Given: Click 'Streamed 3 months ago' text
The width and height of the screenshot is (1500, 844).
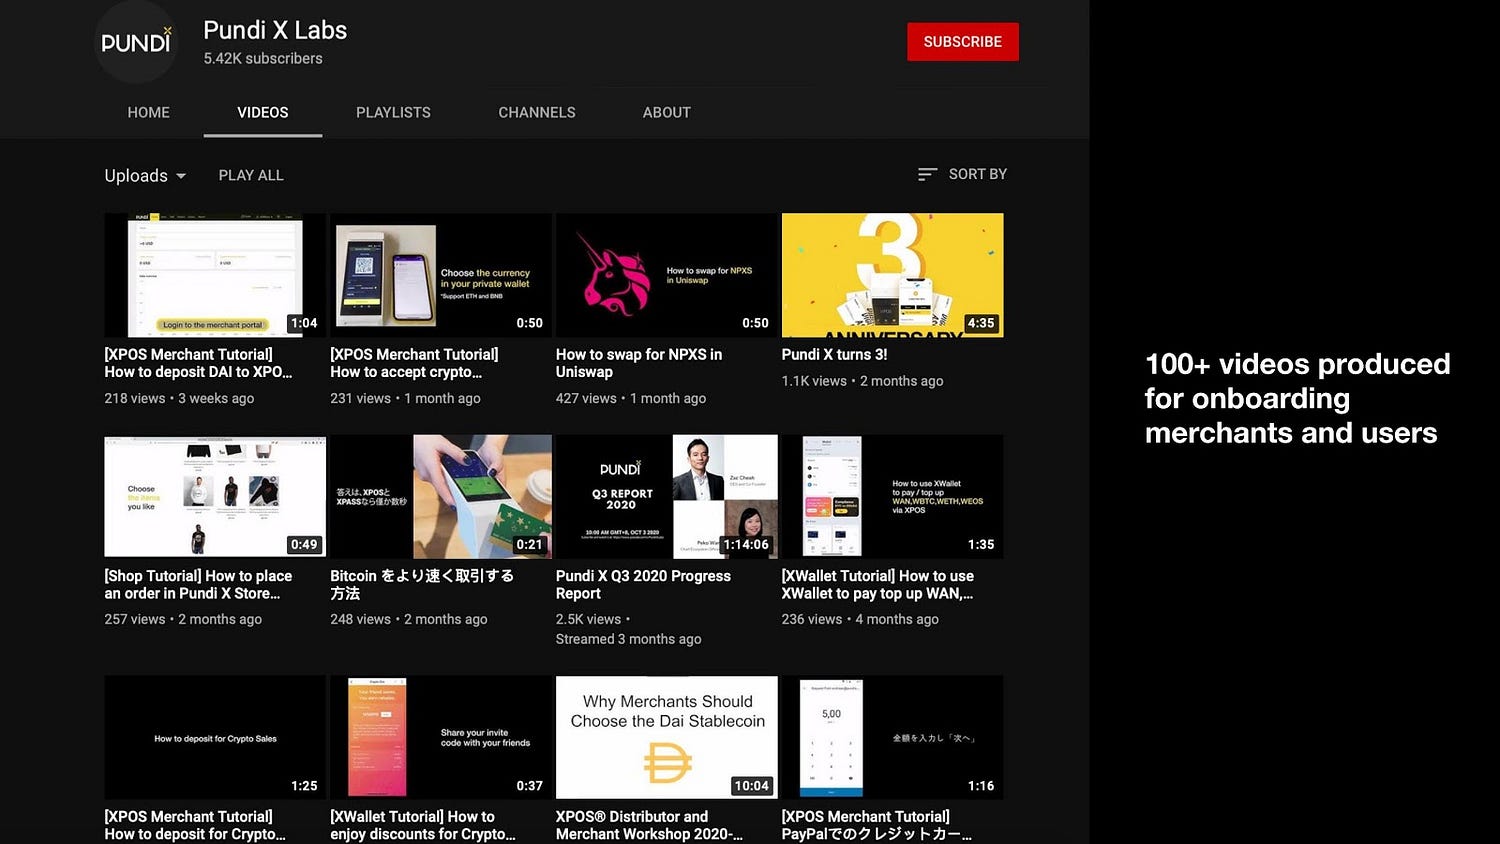Looking at the screenshot, I should pos(629,639).
